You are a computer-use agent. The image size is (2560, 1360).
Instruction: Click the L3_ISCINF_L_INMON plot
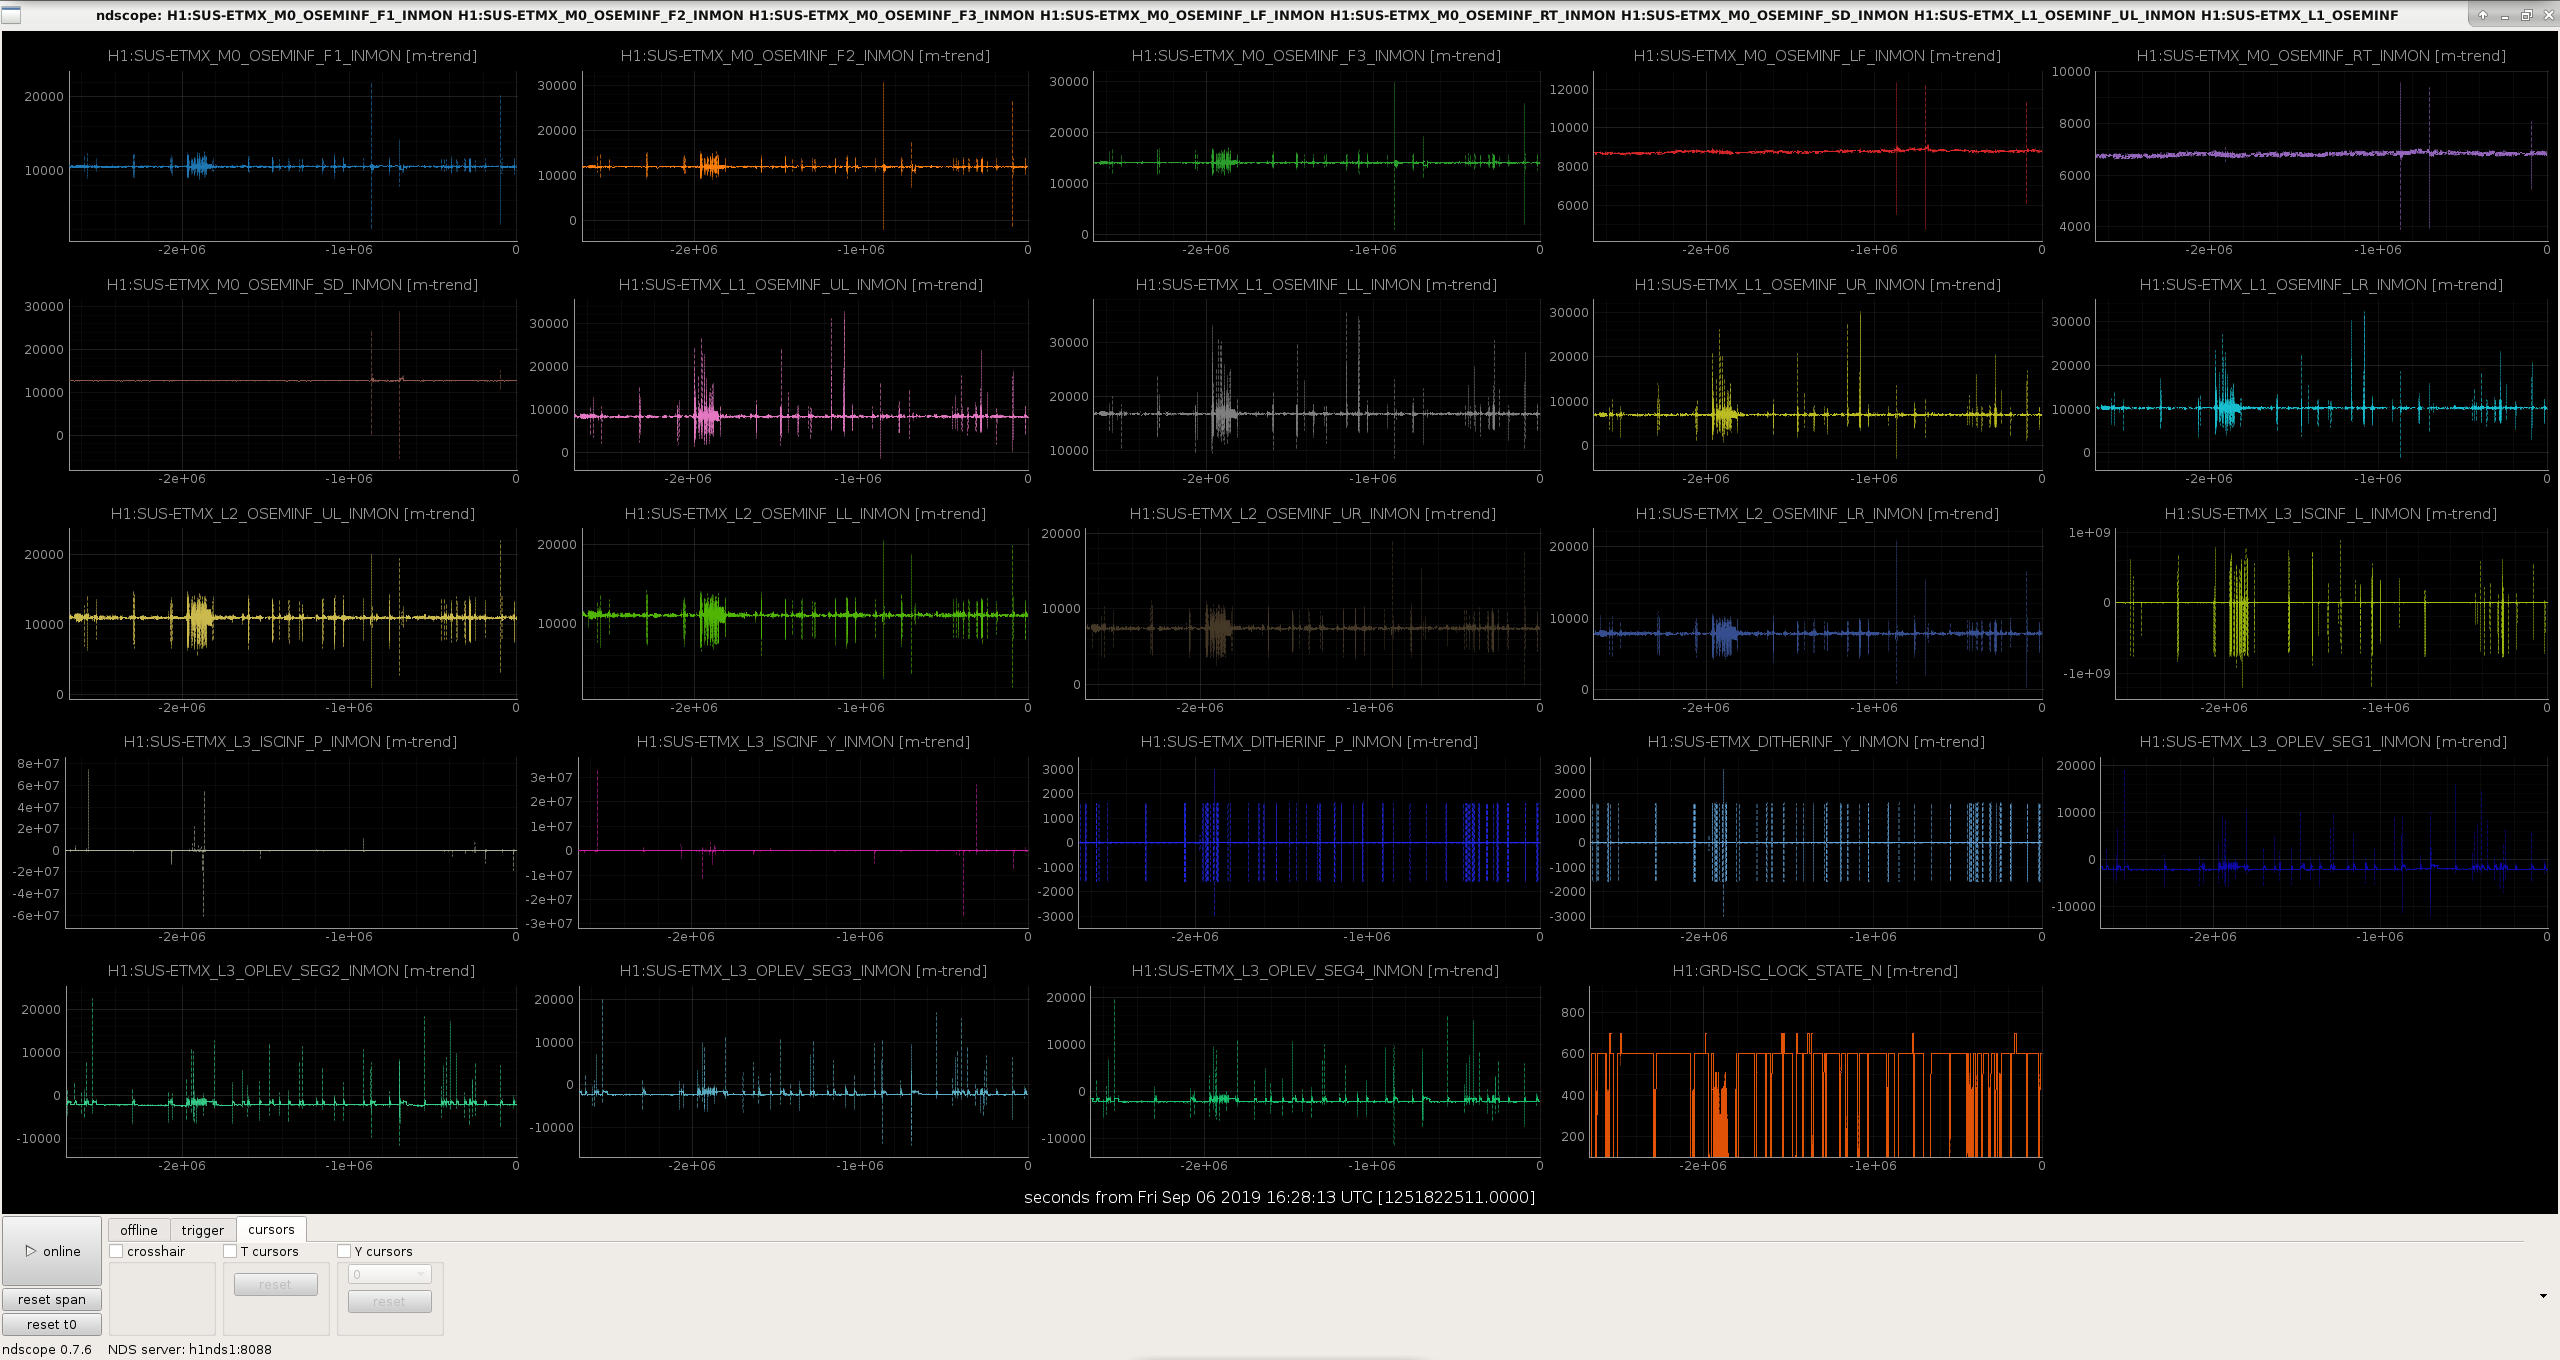[x=2331, y=615]
